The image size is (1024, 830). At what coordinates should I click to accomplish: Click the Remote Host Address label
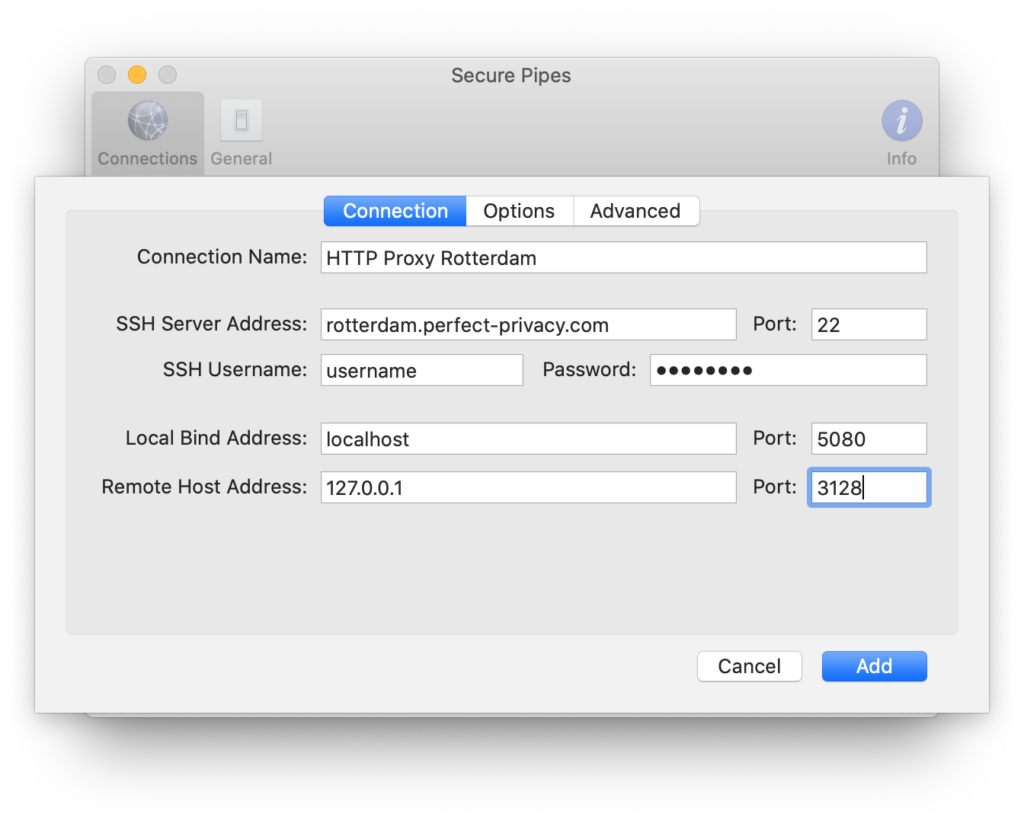(x=204, y=487)
